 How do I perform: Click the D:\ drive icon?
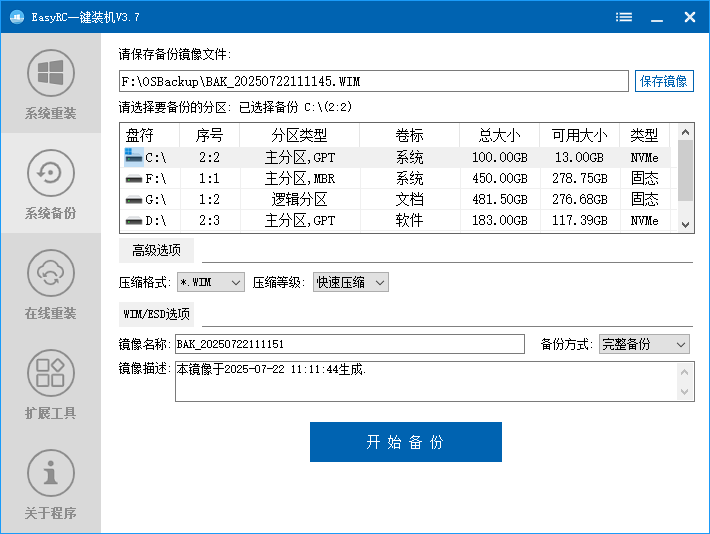click(x=134, y=221)
